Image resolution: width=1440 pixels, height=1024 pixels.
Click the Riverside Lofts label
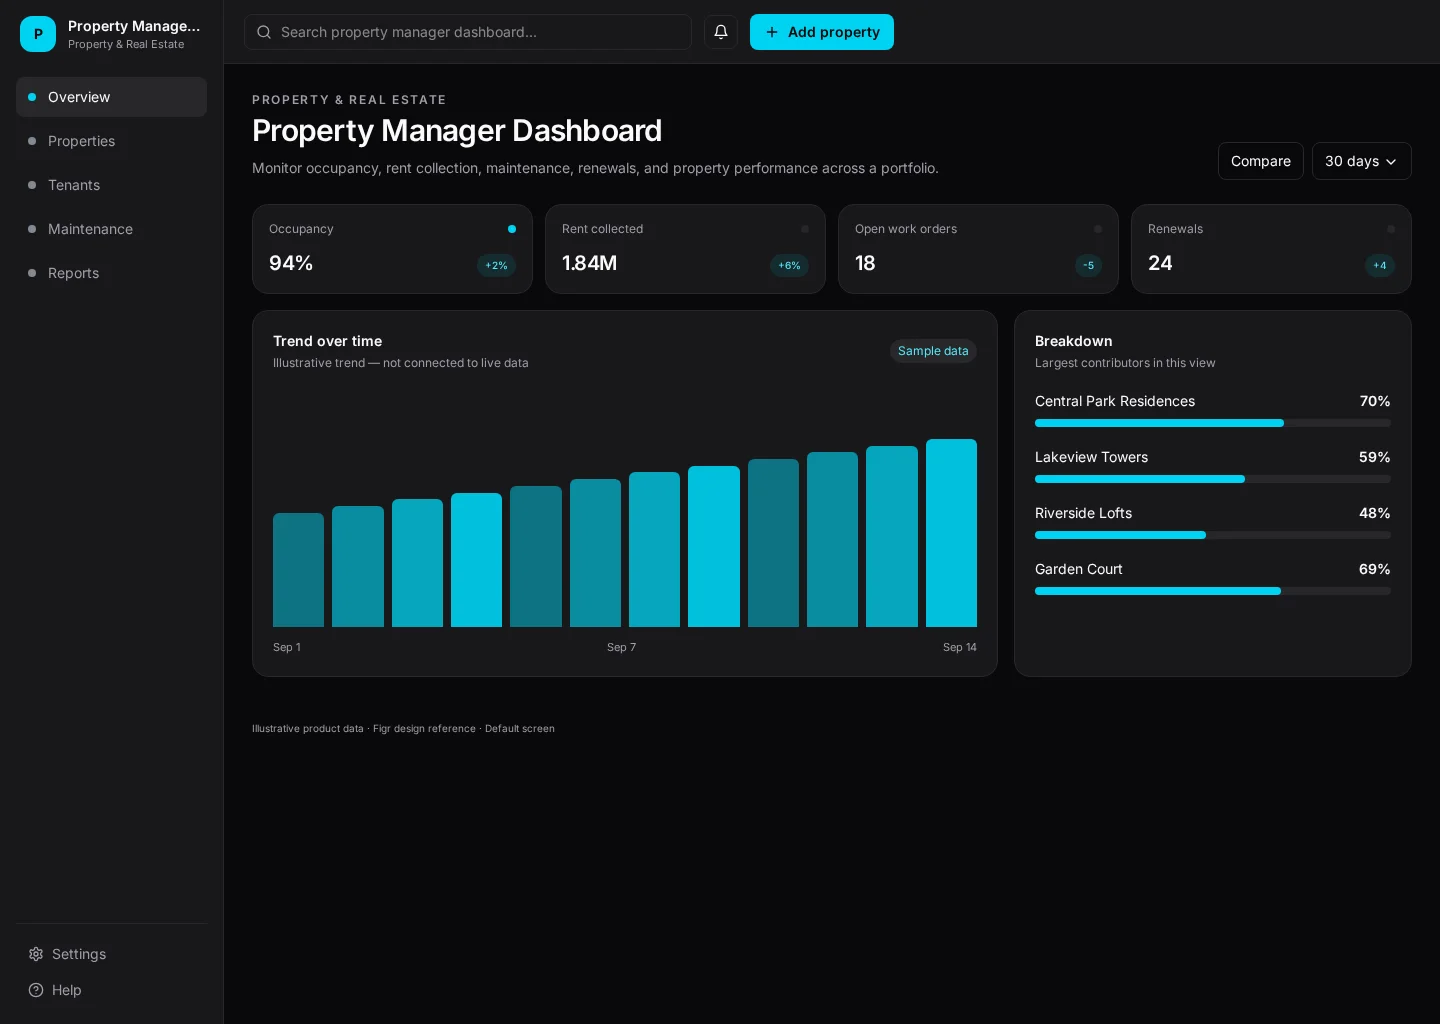1083,513
